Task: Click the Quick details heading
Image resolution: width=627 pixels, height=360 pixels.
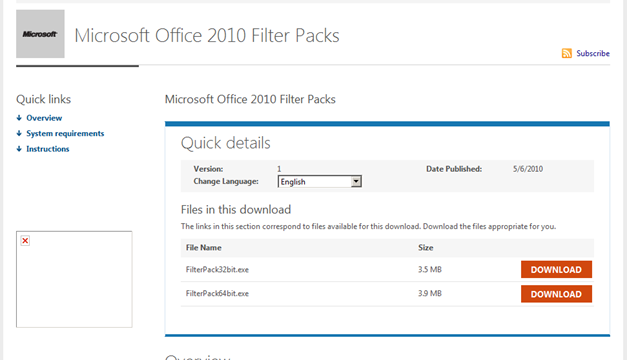Action: coord(226,143)
